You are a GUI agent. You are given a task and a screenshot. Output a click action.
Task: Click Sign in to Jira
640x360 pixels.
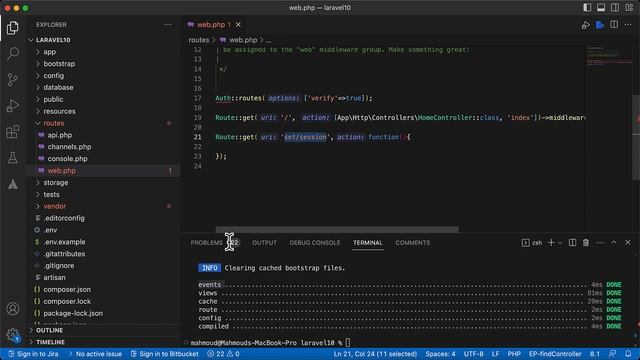[33, 354]
